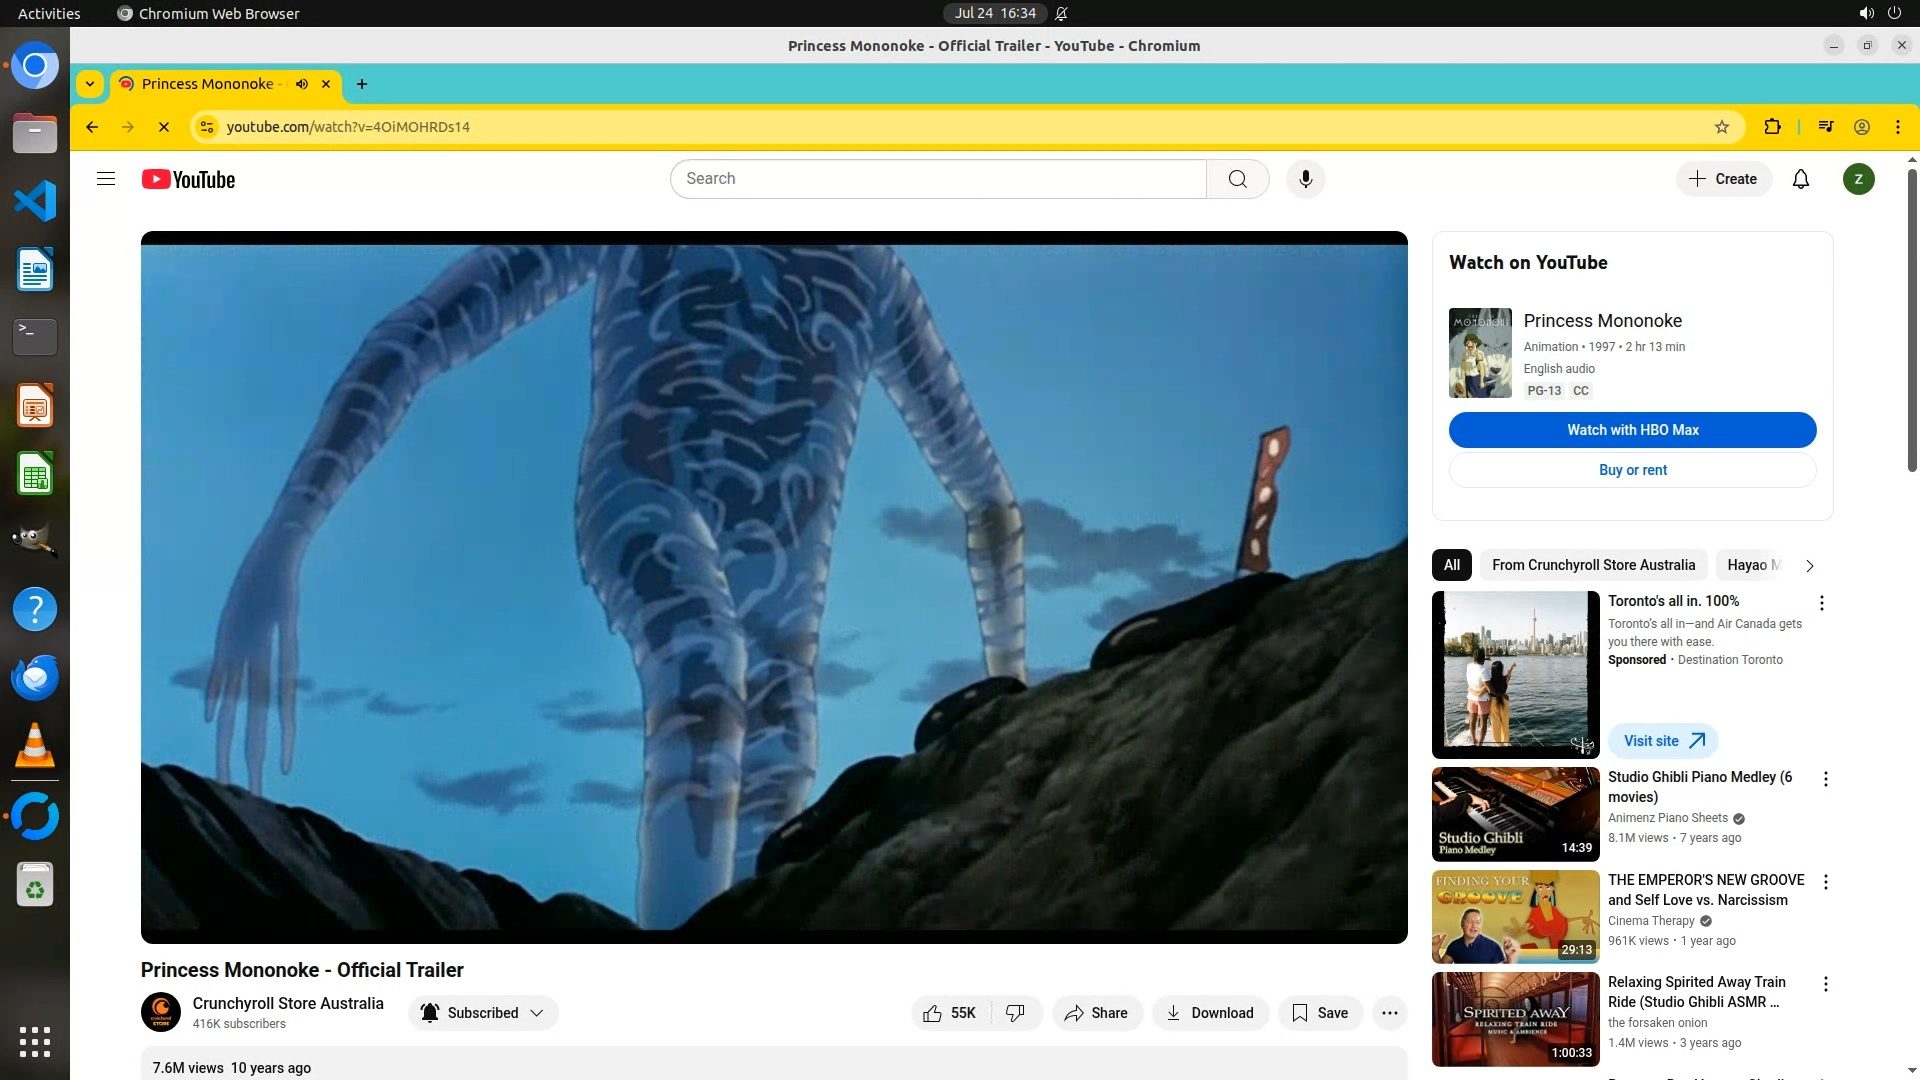The height and width of the screenshot is (1080, 1920).
Task: Click the Buy or rent button
Action: click(x=1632, y=470)
